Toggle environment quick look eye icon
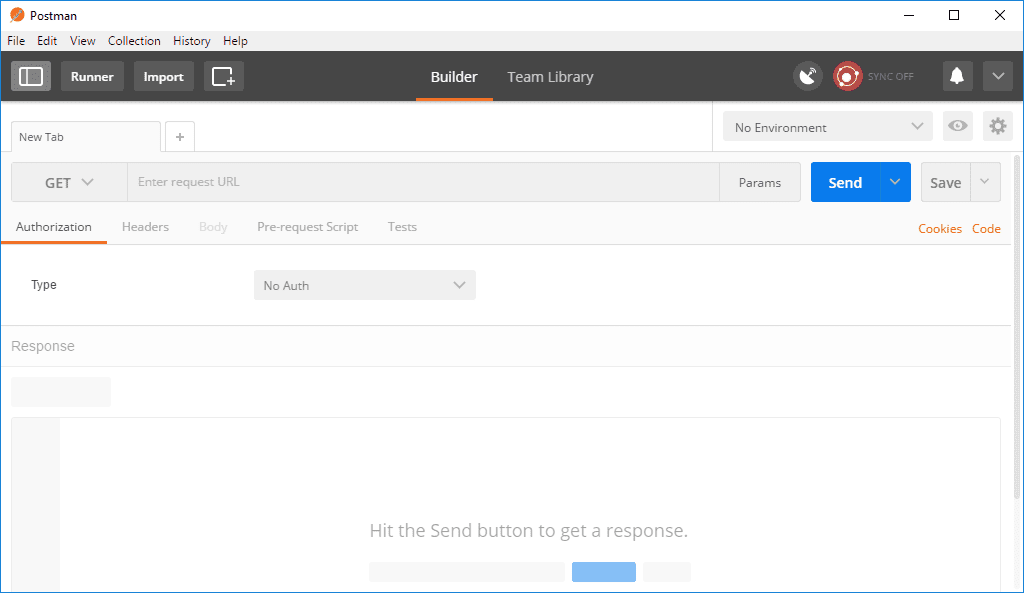This screenshot has height=593, width=1024. (x=958, y=126)
